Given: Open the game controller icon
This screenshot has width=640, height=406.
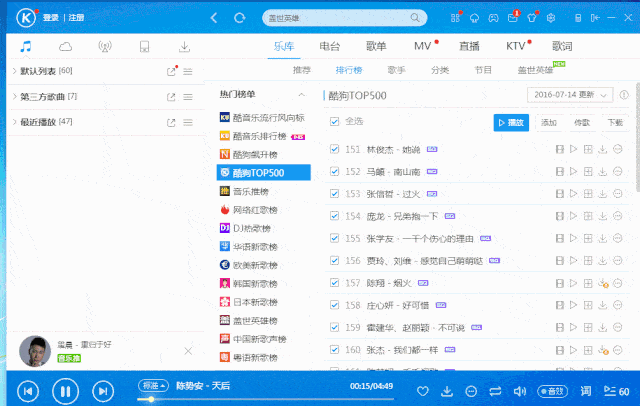Looking at the screenshot, I should pyautogui.click(x=493, y=18).
